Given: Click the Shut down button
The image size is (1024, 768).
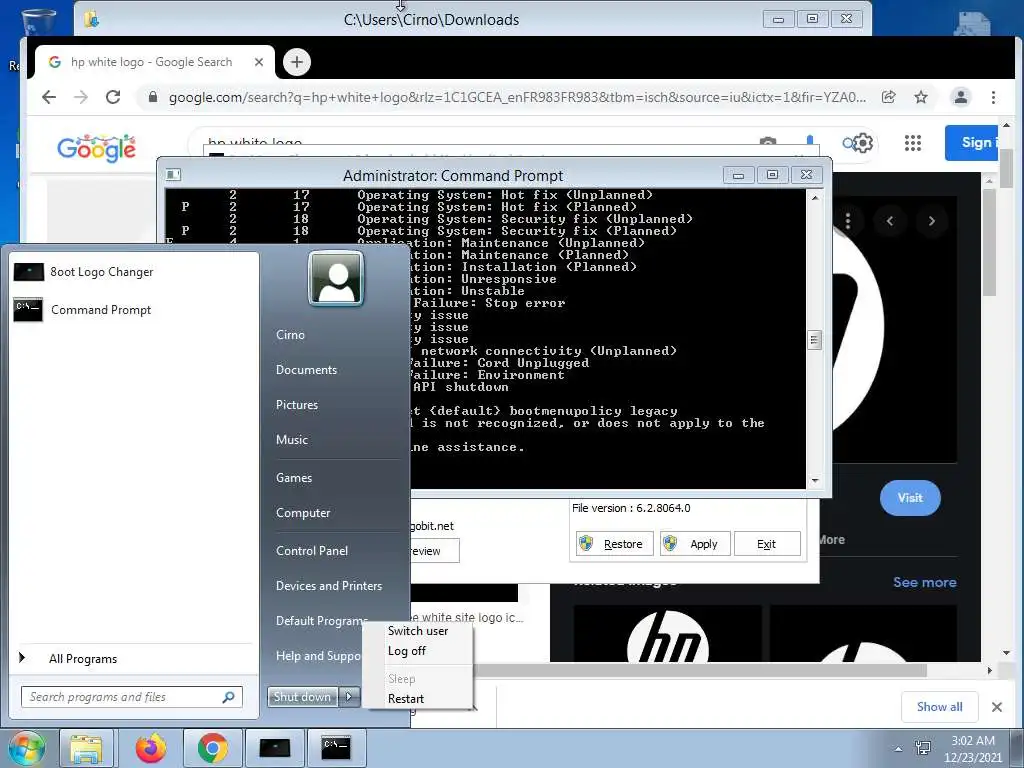Looking at the screenshot, I should (303, 697).
